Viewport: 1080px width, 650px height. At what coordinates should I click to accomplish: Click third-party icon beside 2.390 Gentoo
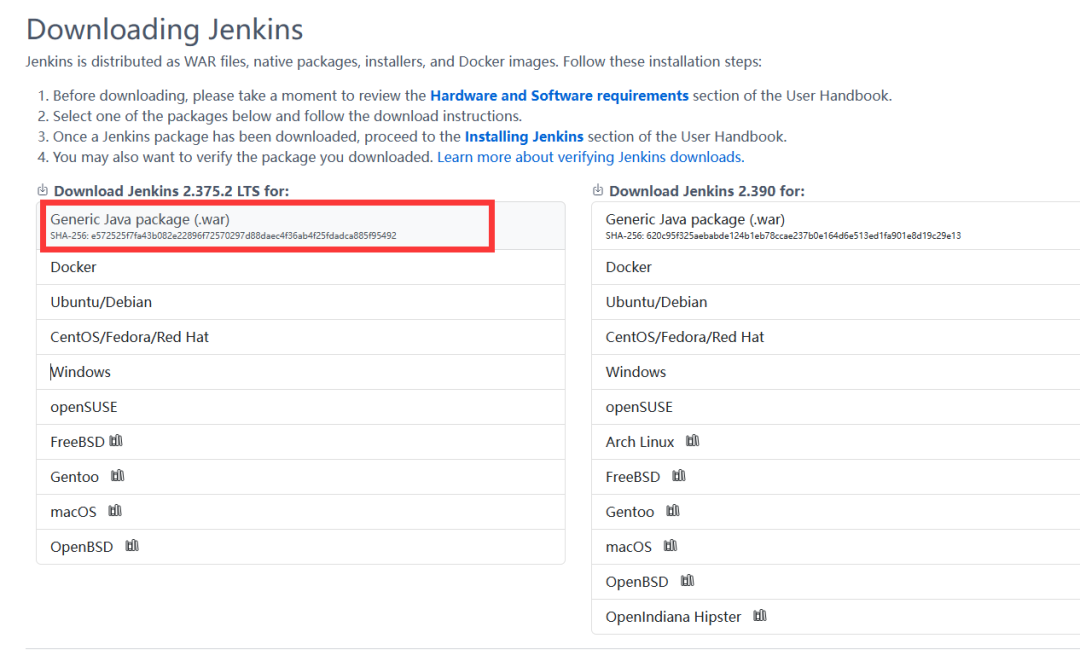[x=673, y=511]
